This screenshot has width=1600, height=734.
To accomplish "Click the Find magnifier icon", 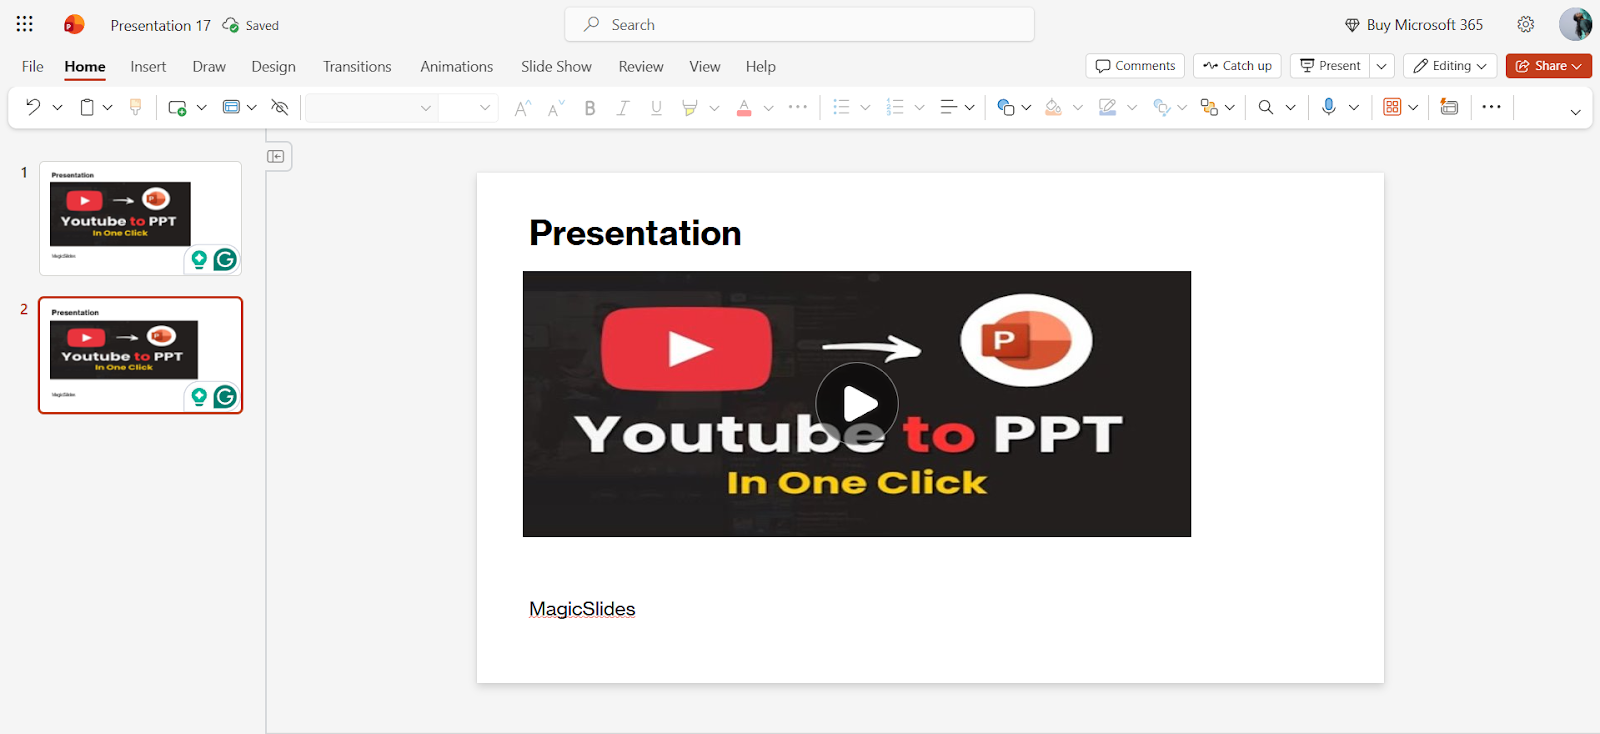I will pos(1266,107).
